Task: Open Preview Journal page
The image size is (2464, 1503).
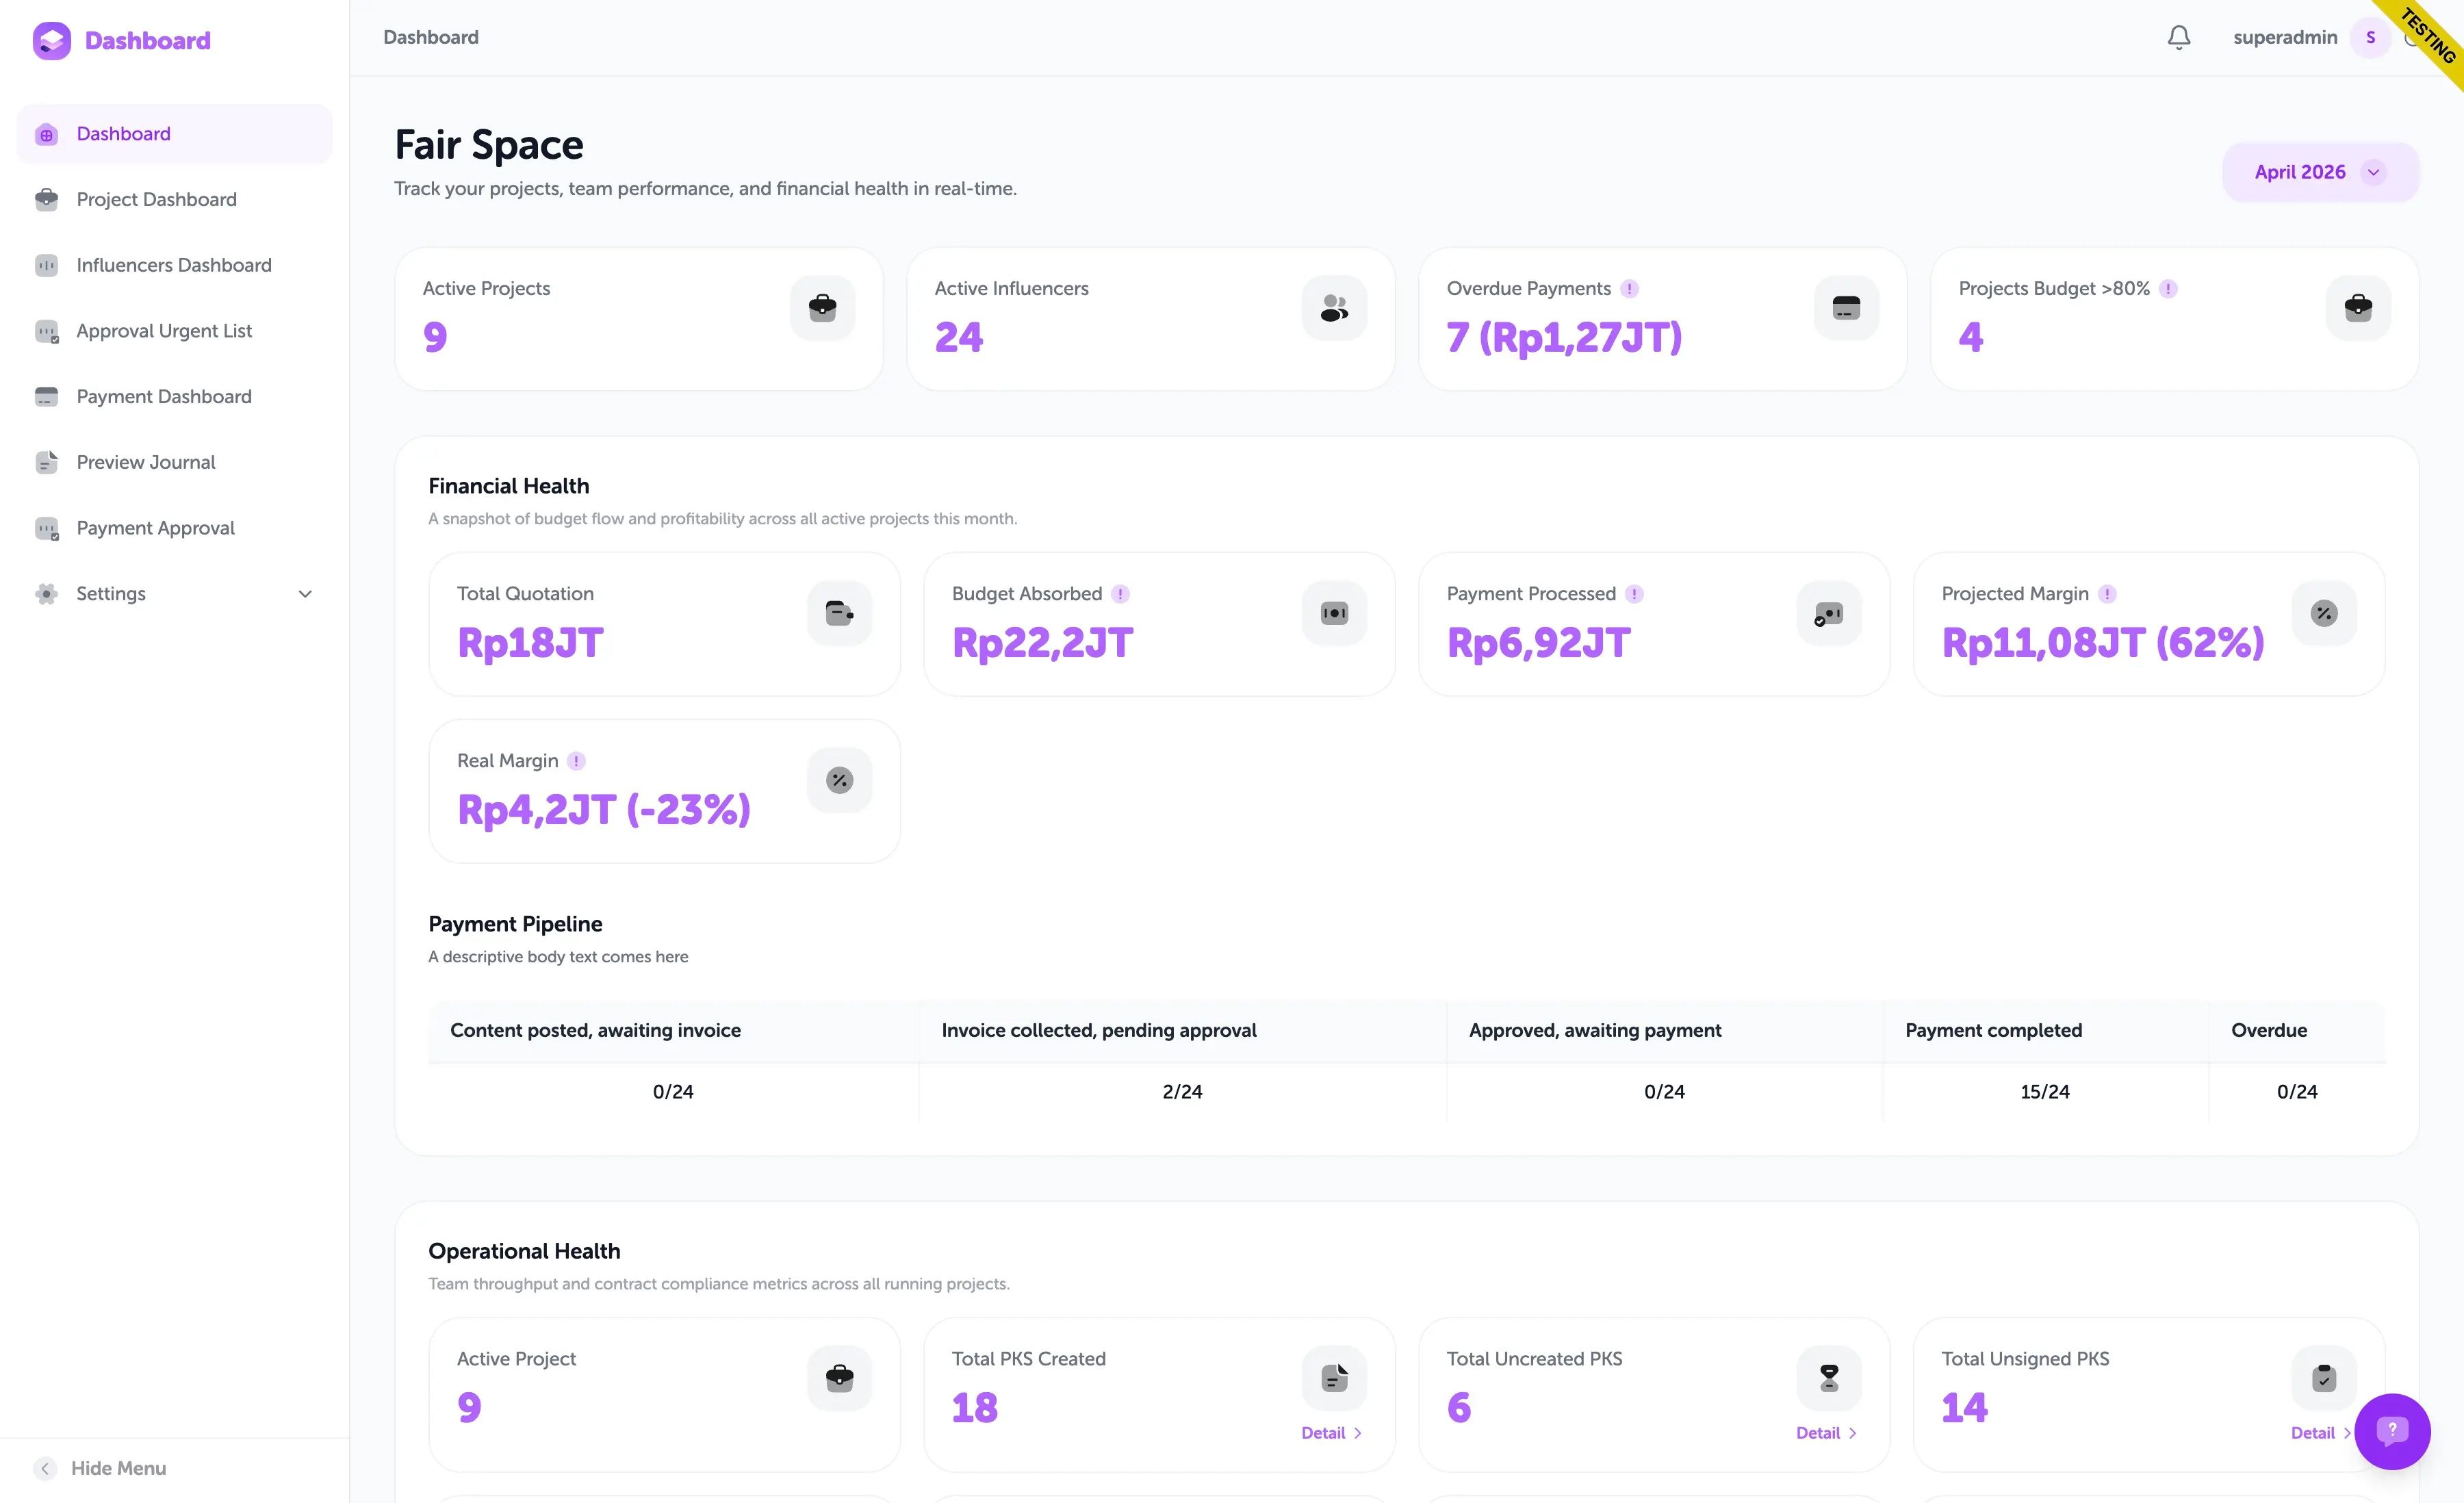Action: (x=174, y=462)
